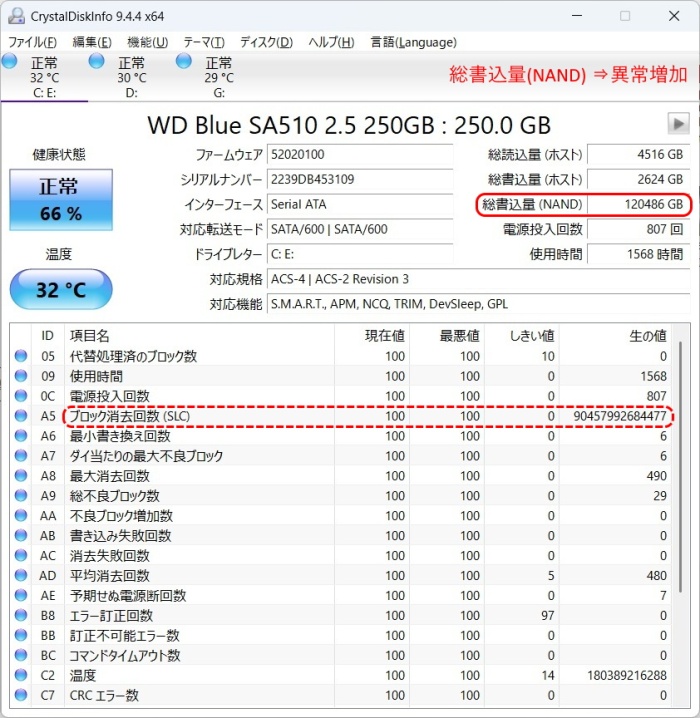
Task: Open the 機能(U) menu
Action: click(x=147, y=42)
